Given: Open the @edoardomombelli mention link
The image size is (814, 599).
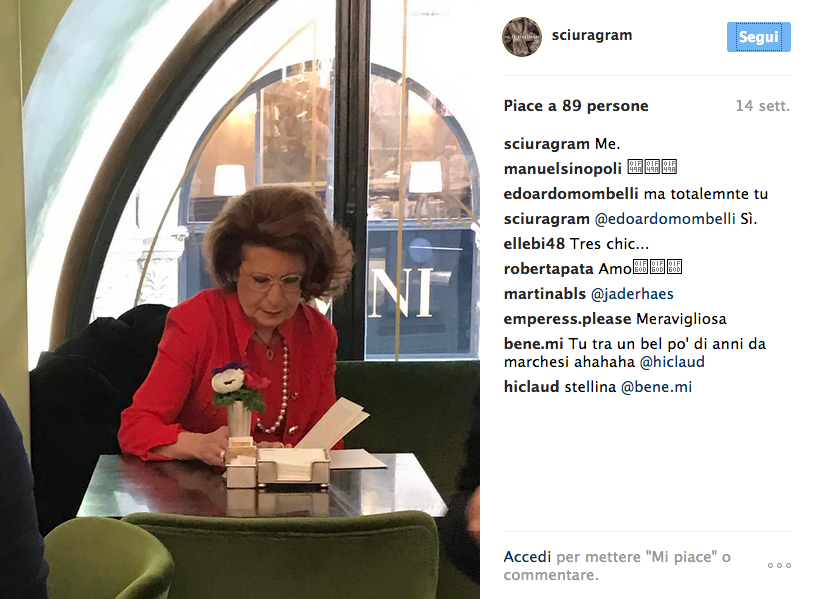Looking at the screenshot, I should point(664,219).
